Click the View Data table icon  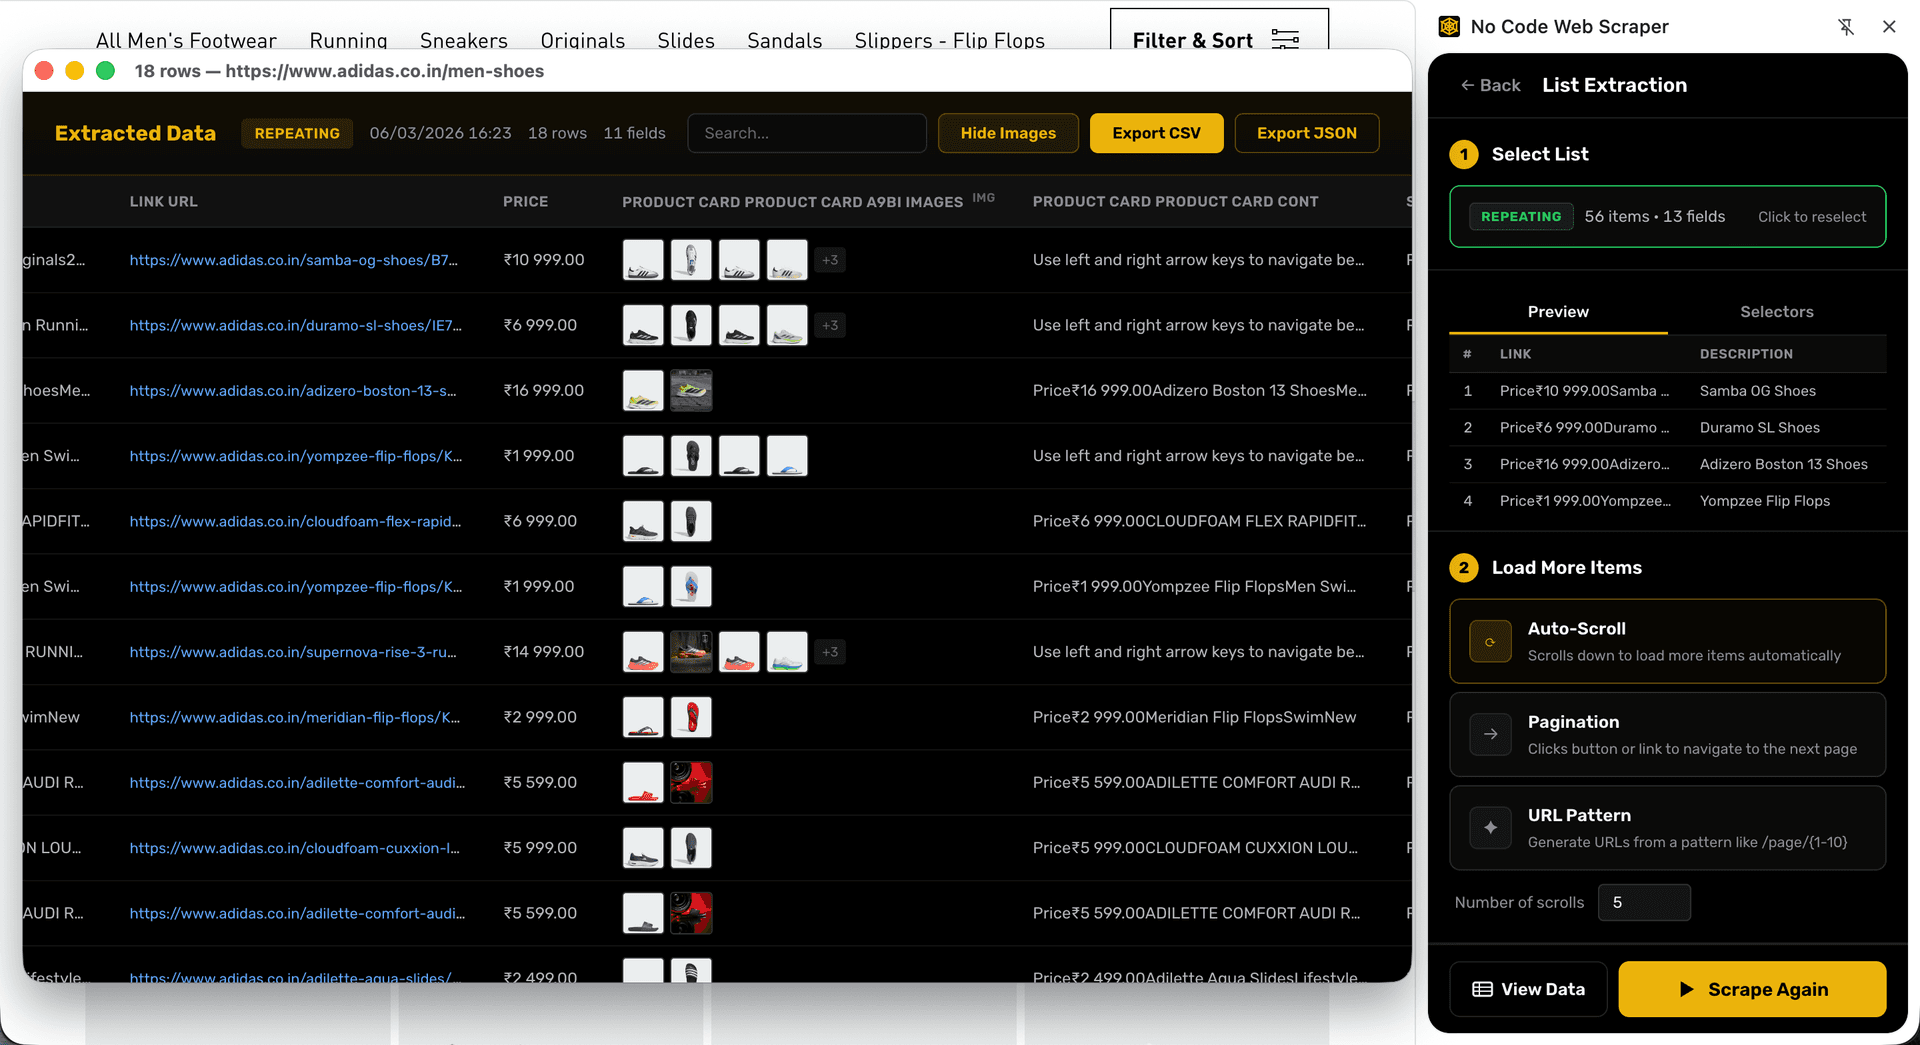(x=1482, y=989)
